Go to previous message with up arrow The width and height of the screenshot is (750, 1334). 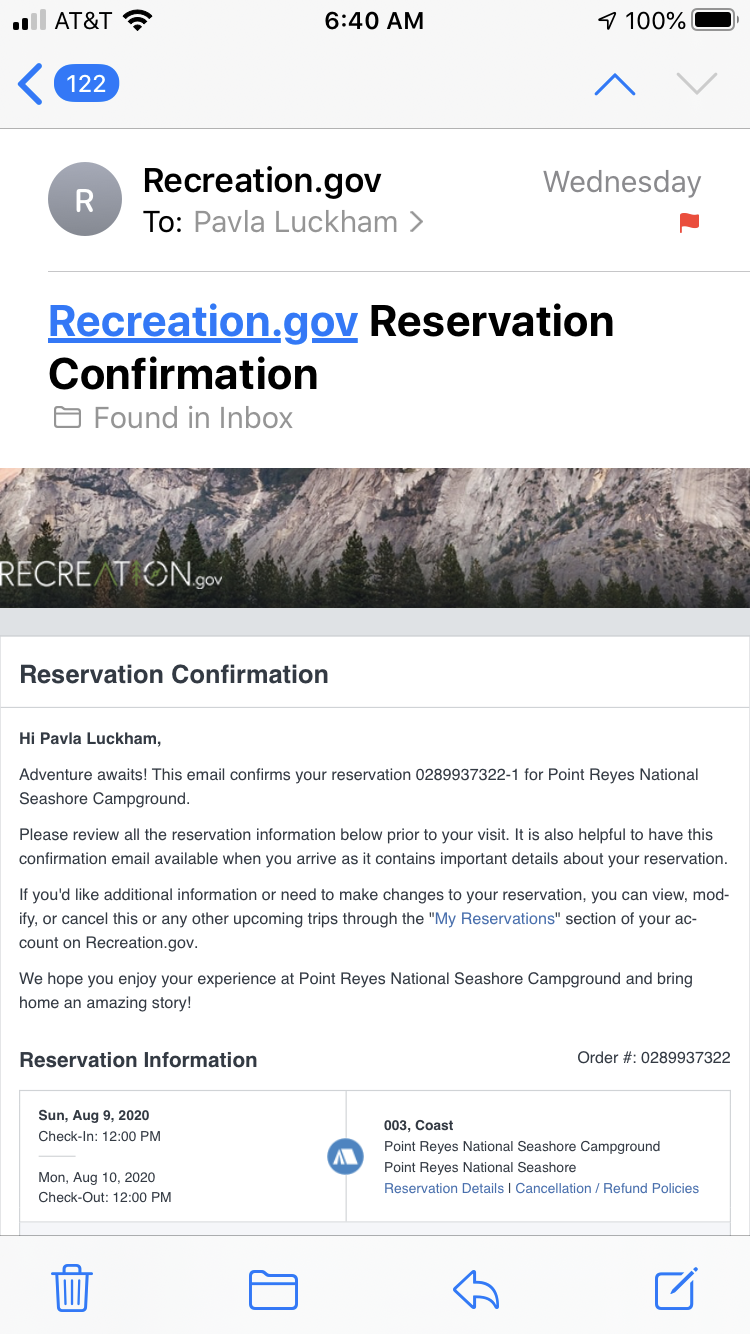point(615,85)
